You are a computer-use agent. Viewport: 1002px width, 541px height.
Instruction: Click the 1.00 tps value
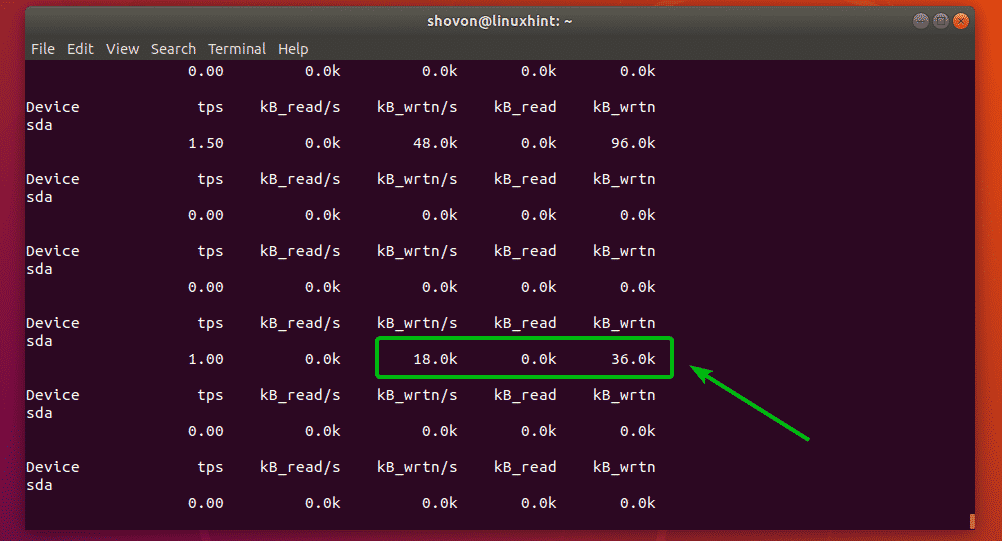coord(206,359)
